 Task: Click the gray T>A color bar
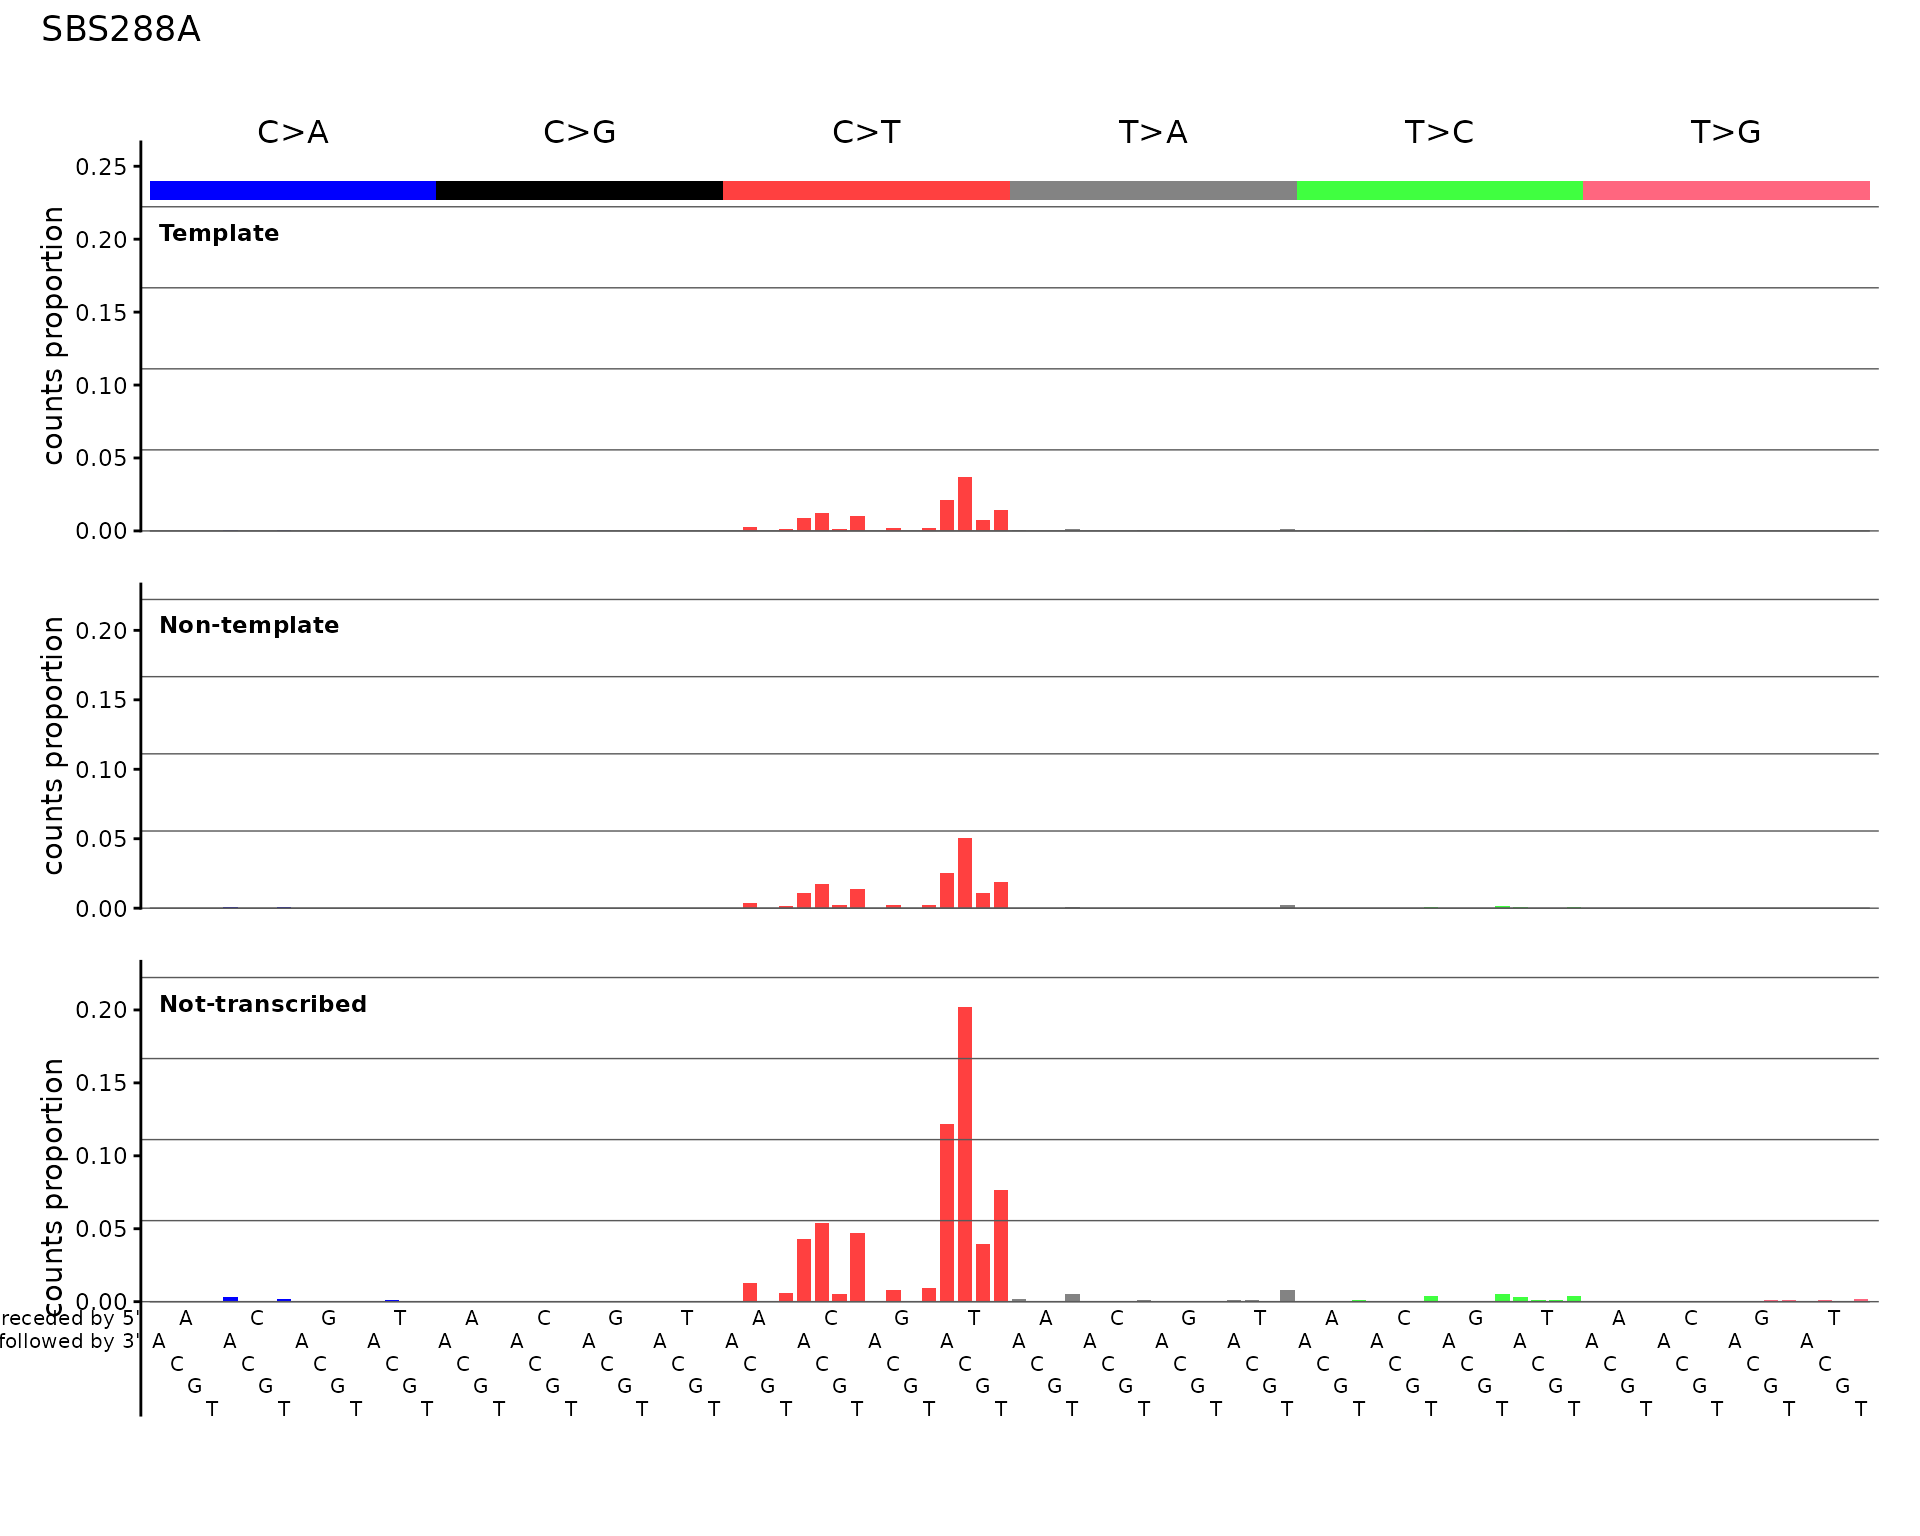pyautogui.click(x=1153, y=190)
